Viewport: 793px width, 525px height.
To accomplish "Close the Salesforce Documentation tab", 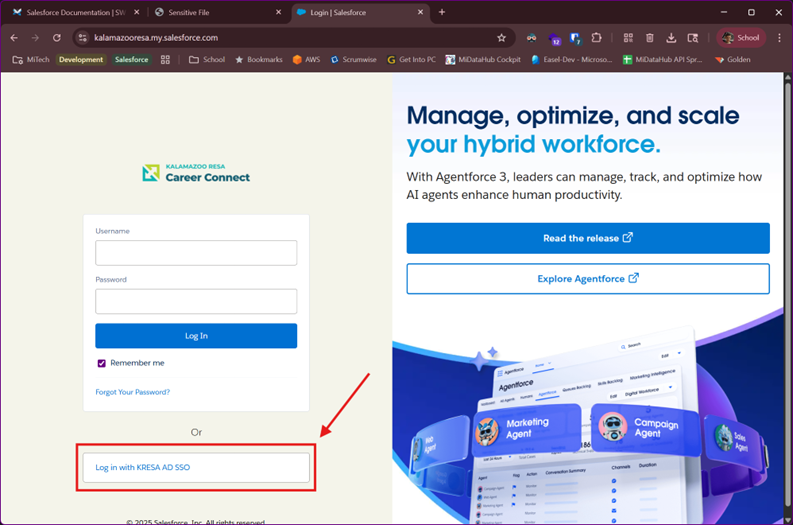I will click(x=137, y=12).
